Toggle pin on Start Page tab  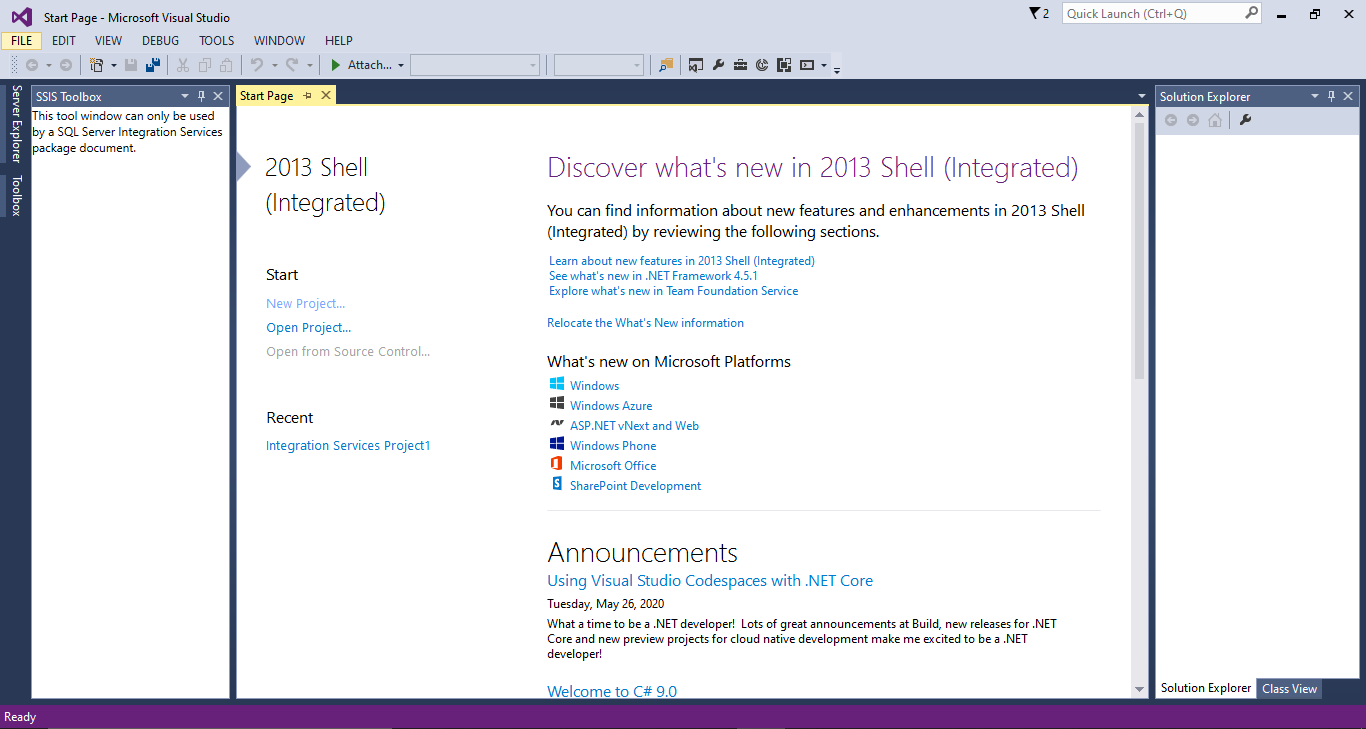coord(307,95)
